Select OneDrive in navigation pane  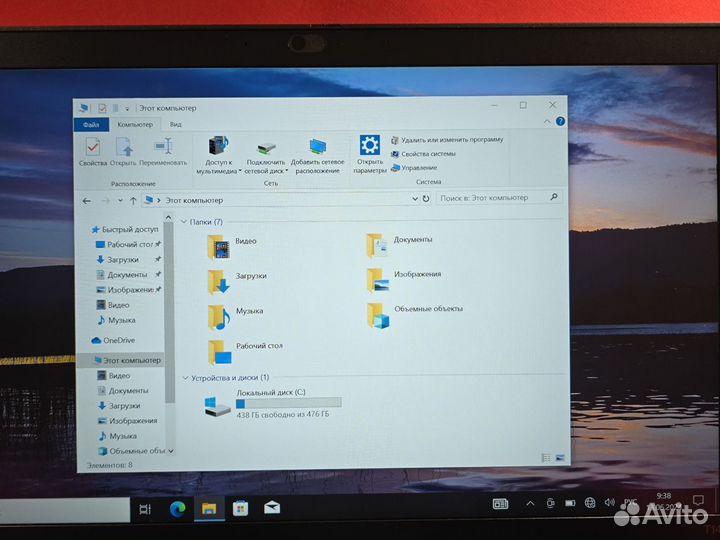113,340
